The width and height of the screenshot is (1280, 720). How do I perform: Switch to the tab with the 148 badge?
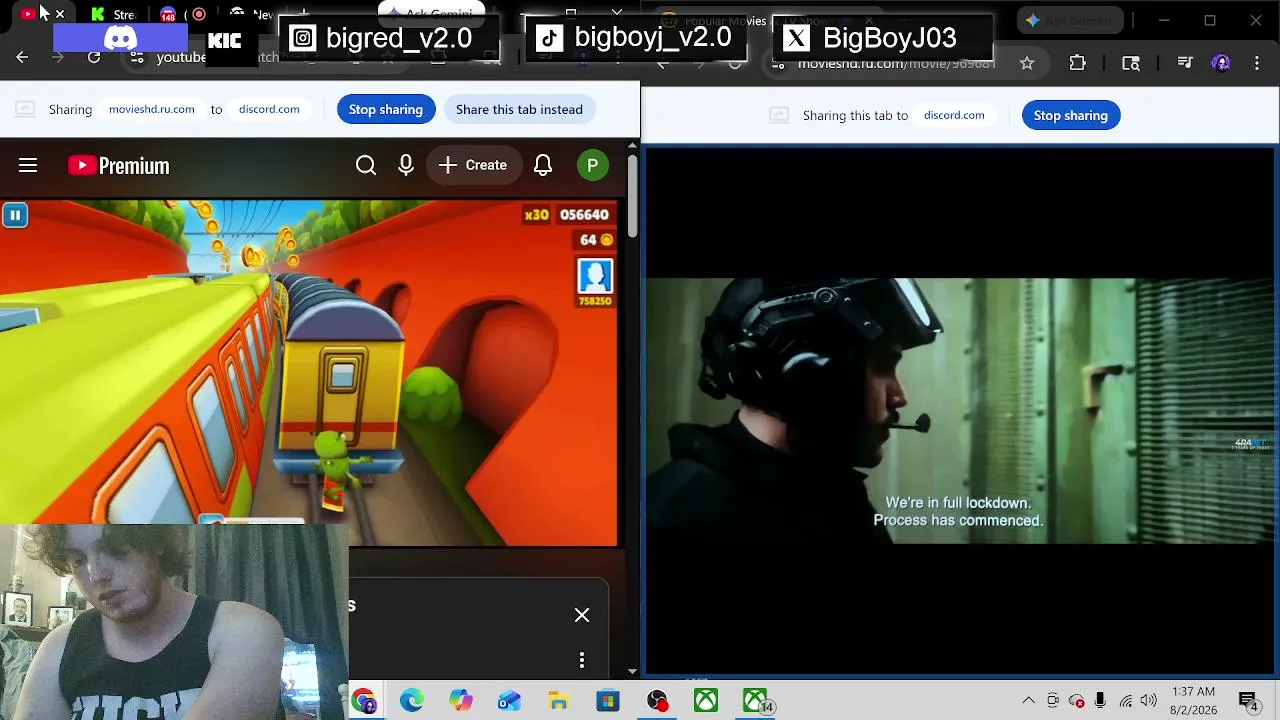click(x=168, y=14)
